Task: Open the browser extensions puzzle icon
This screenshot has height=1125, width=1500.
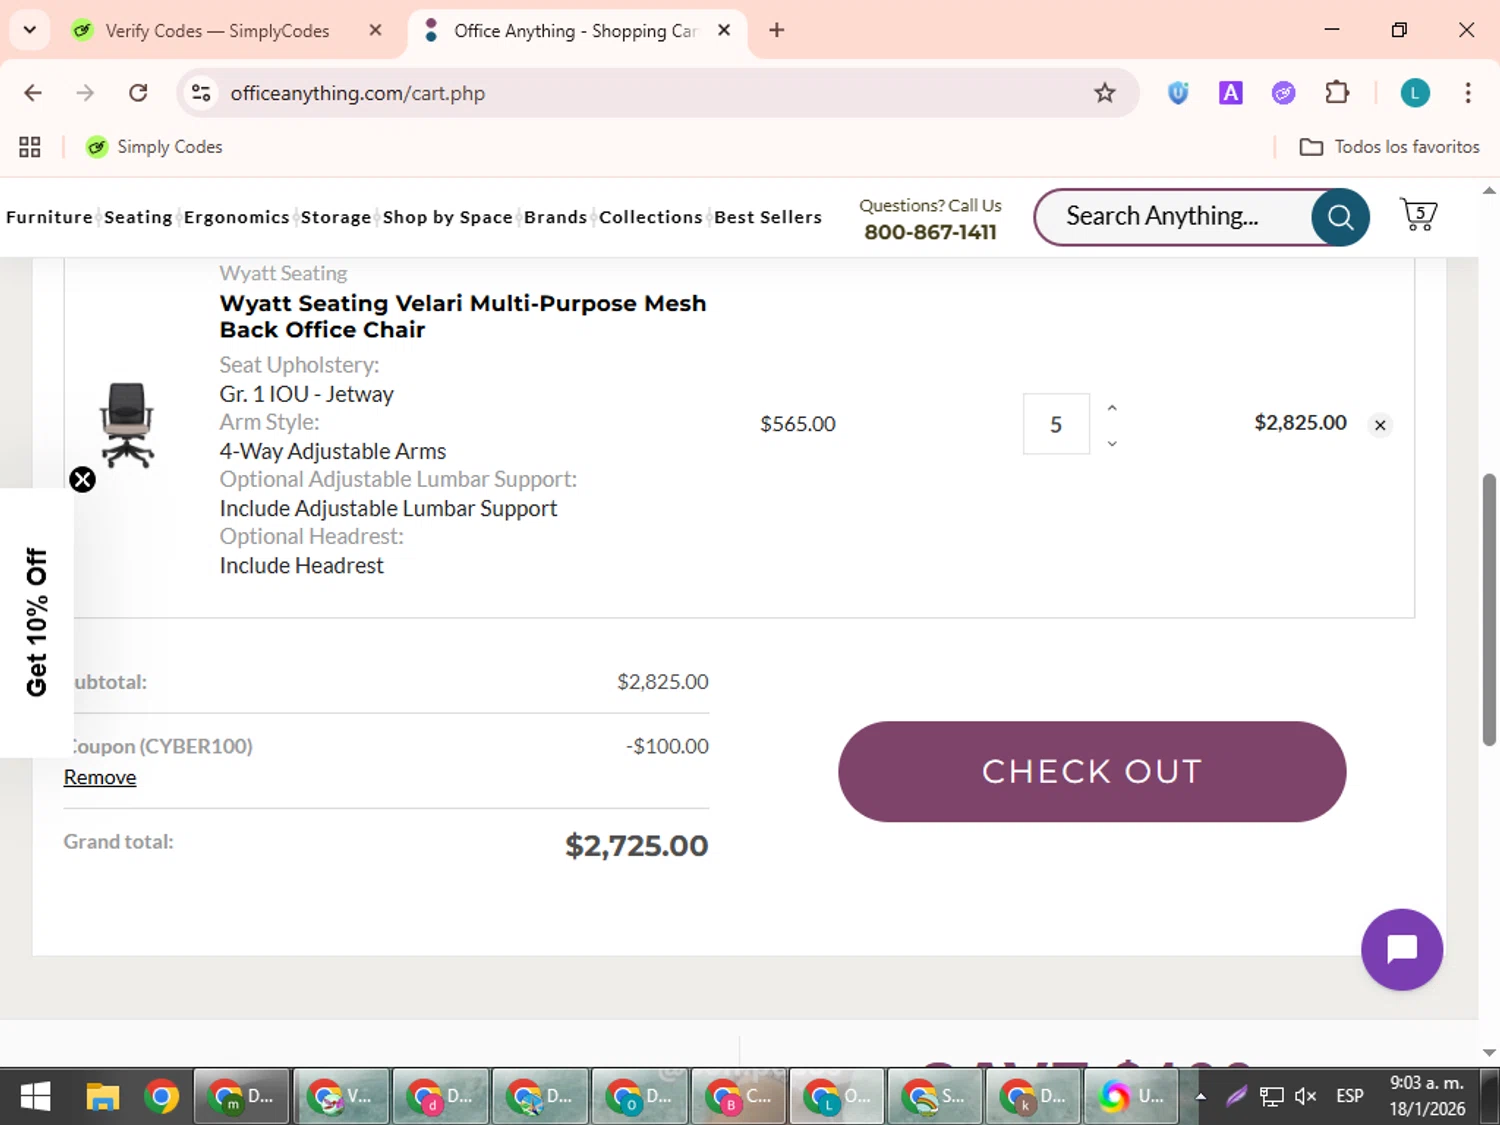Action: click(1337, 93)
